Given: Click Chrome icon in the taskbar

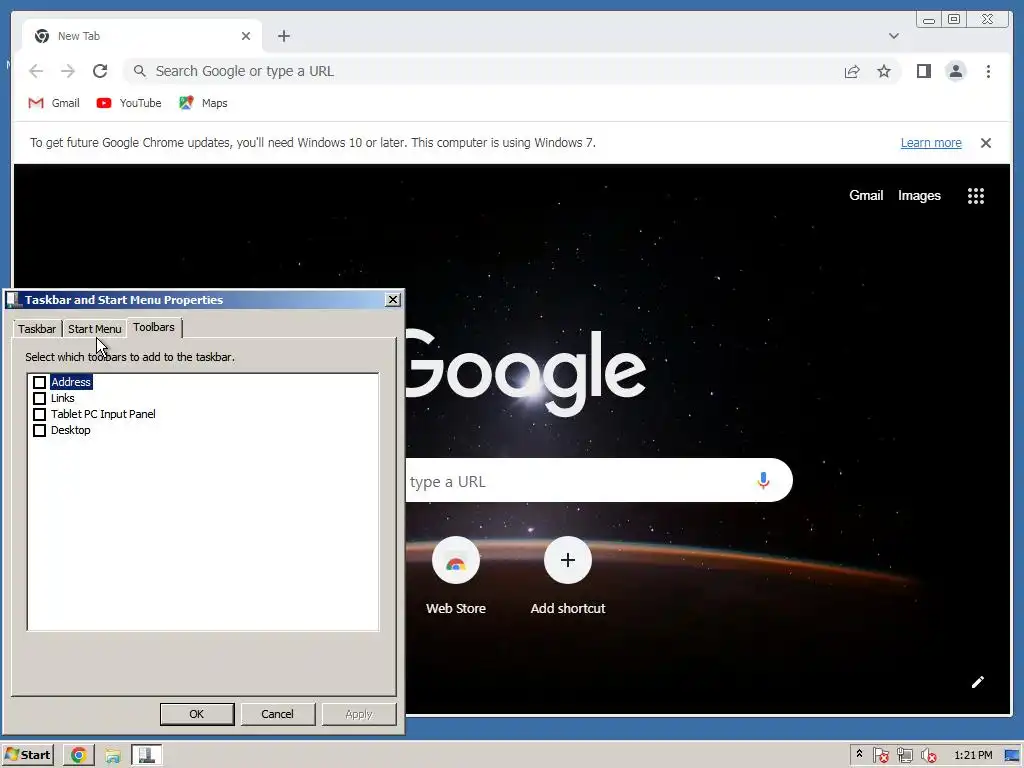Looking at the screenshot, I should 78,755.
